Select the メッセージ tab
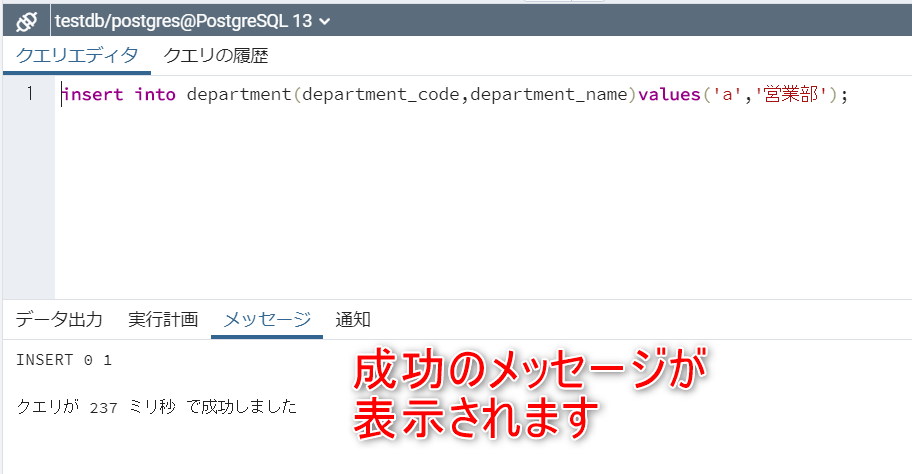The height and width of the screenshot is (474, 912). (x=267, y=319)
